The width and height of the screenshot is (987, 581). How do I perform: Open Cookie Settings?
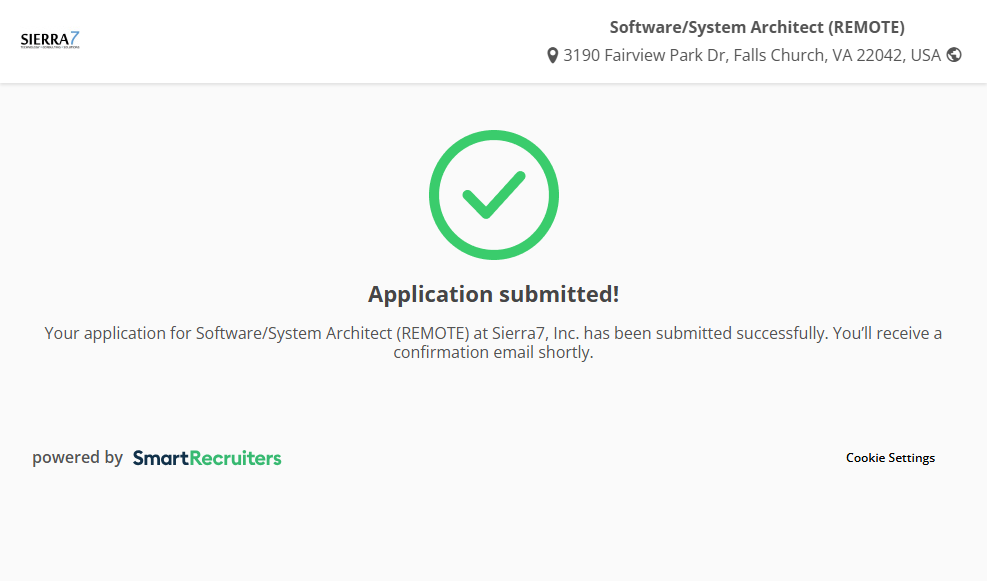click(890, 458)
